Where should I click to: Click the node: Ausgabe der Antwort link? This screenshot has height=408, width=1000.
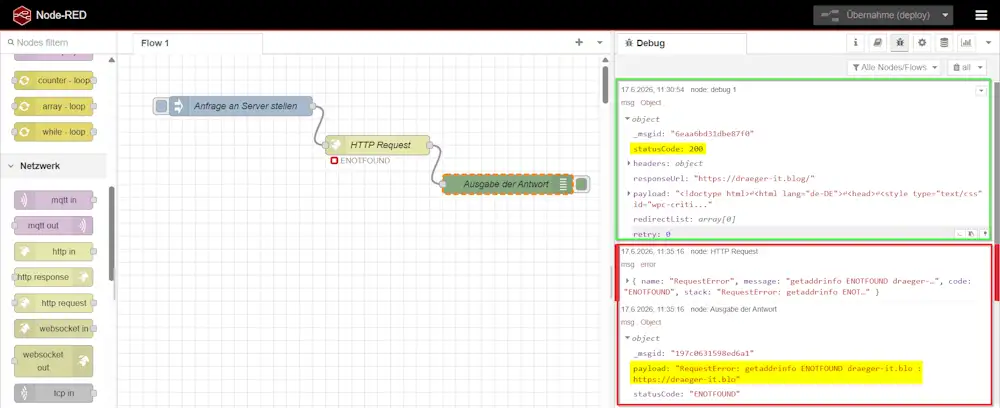click(x=733, y=309)
